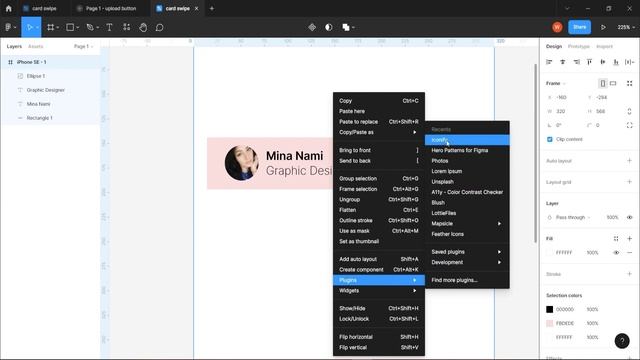Image resolution: width=640 pixels, height=360 pixels.
Task: Select the Frame tool
Action: pos(51,27)
